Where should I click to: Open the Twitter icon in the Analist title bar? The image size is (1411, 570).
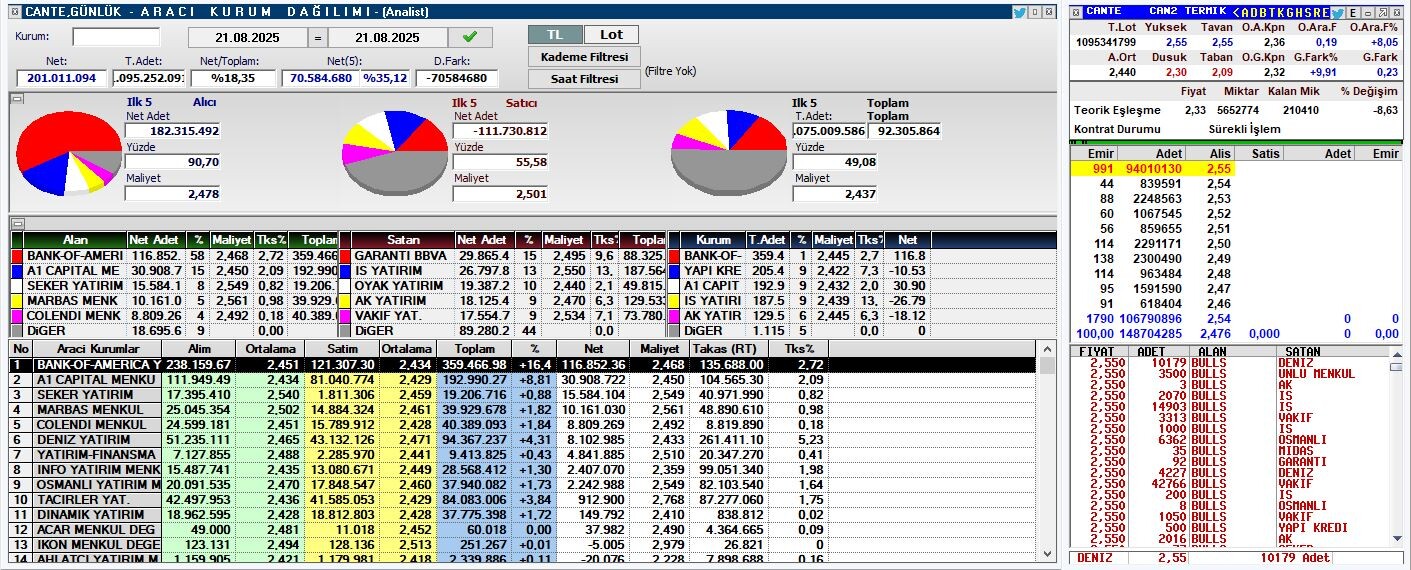[x=1019, y=12]
